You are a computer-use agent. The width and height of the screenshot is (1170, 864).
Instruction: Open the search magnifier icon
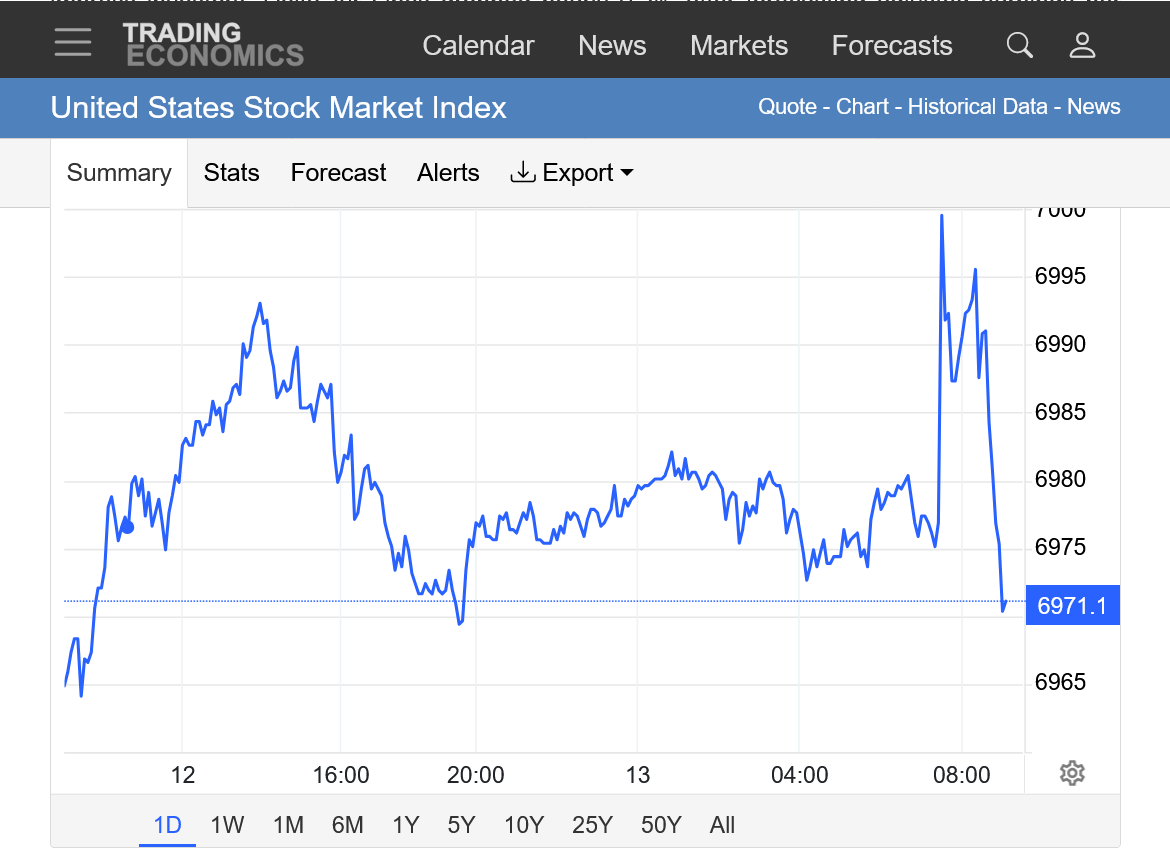1019,45
